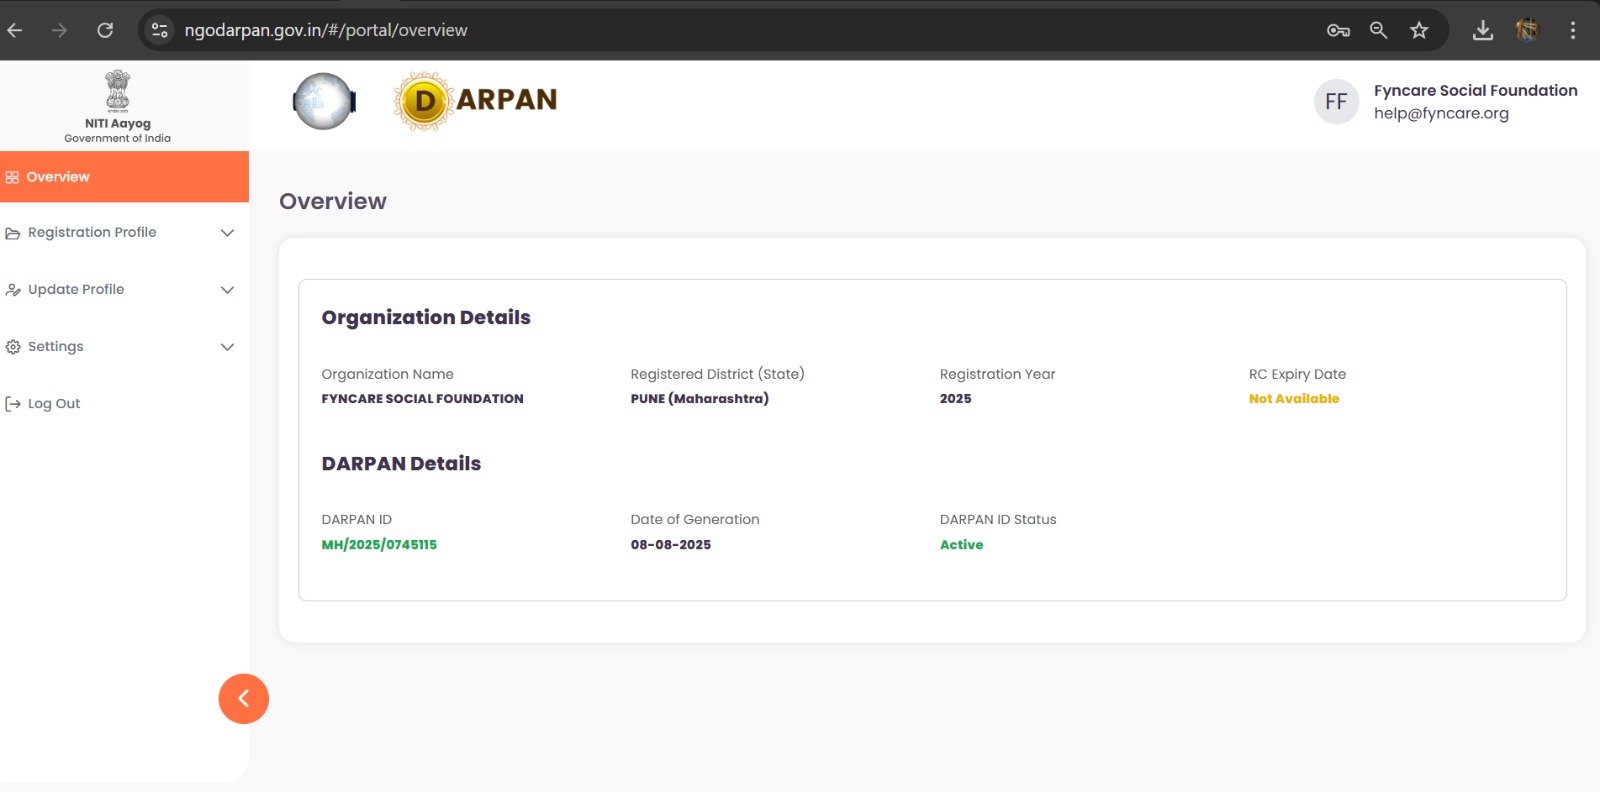The image size is (1600, 792).
Task: Expand the Update Profile chevron
Action: click(227, 290)
